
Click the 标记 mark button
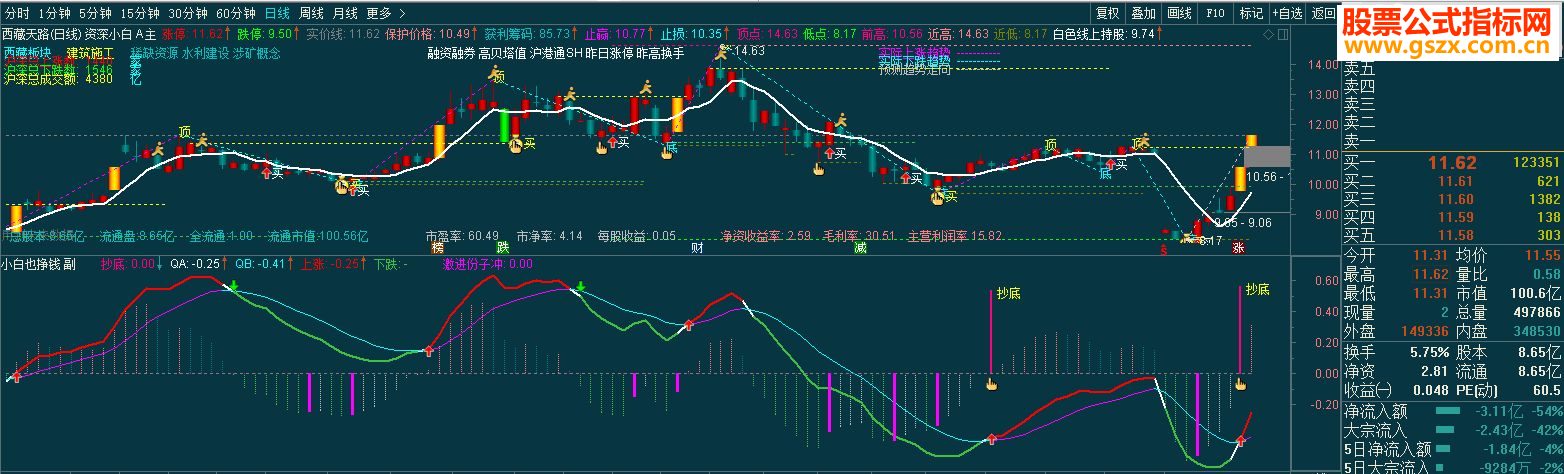1251,13
